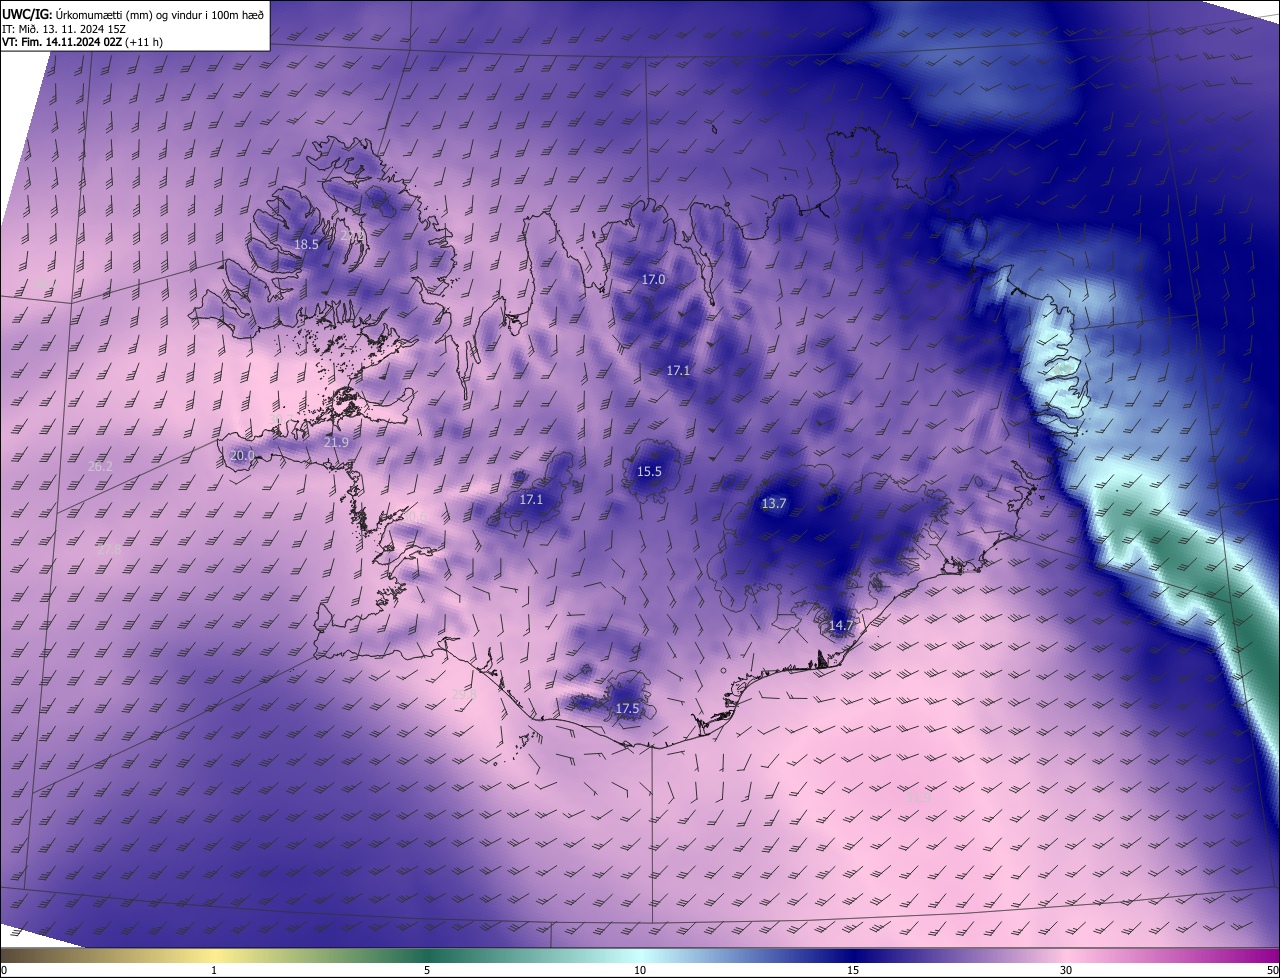Click the IT: Mið. 13. 11. 2024 15Z line

[64, 29]
